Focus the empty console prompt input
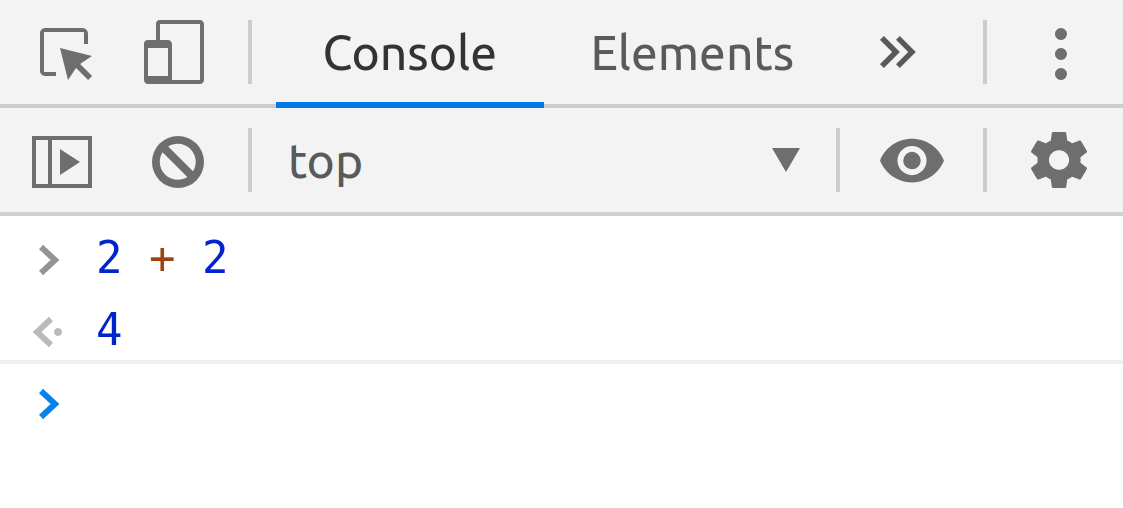Screen dimensions: 1123x508 (580, 404)
